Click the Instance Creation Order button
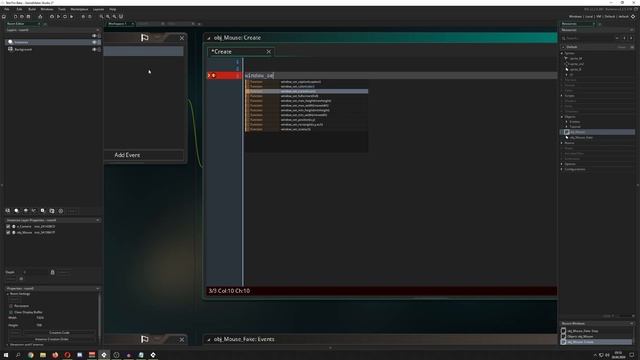 click(52, 339)
